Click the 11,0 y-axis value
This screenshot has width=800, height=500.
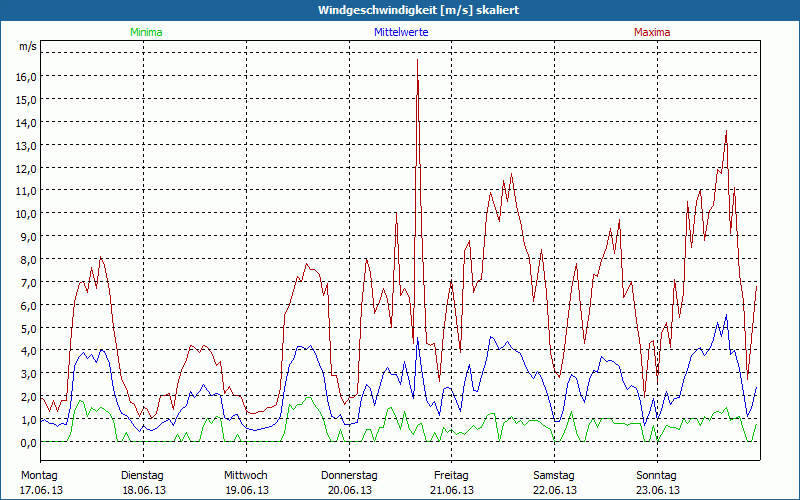tap(28, 191)
